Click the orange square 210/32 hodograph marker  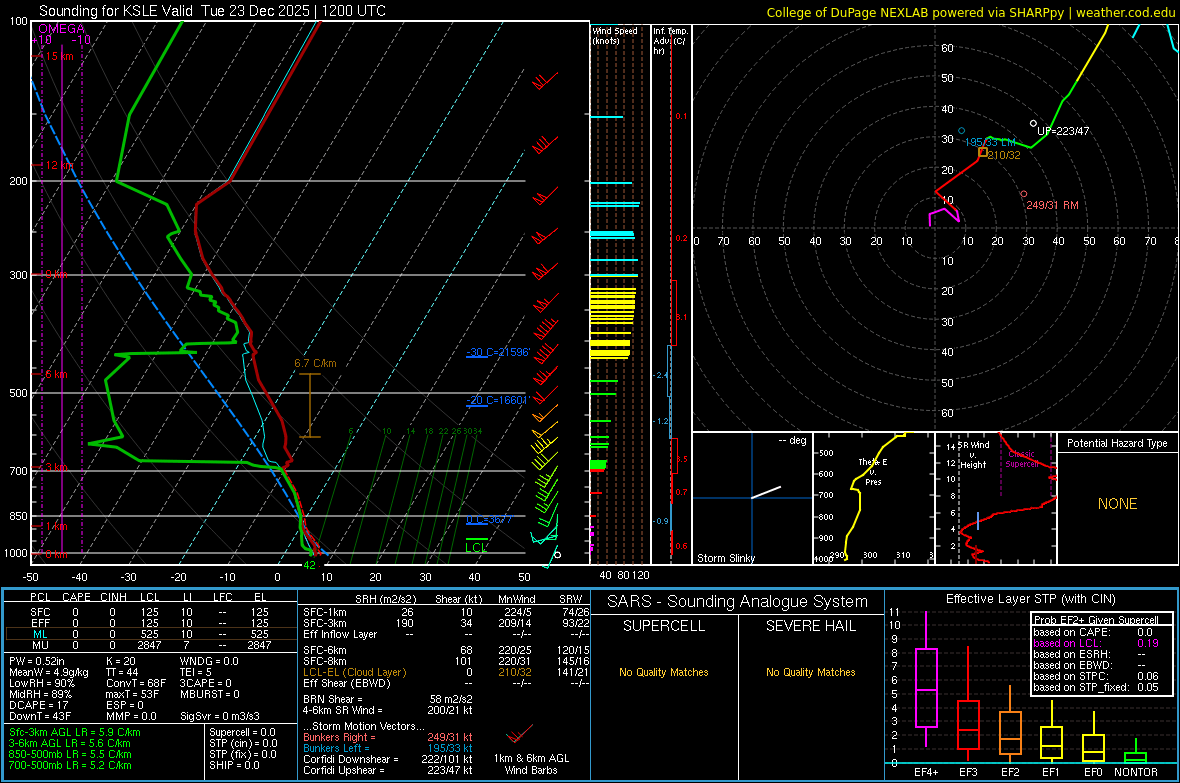983,152
